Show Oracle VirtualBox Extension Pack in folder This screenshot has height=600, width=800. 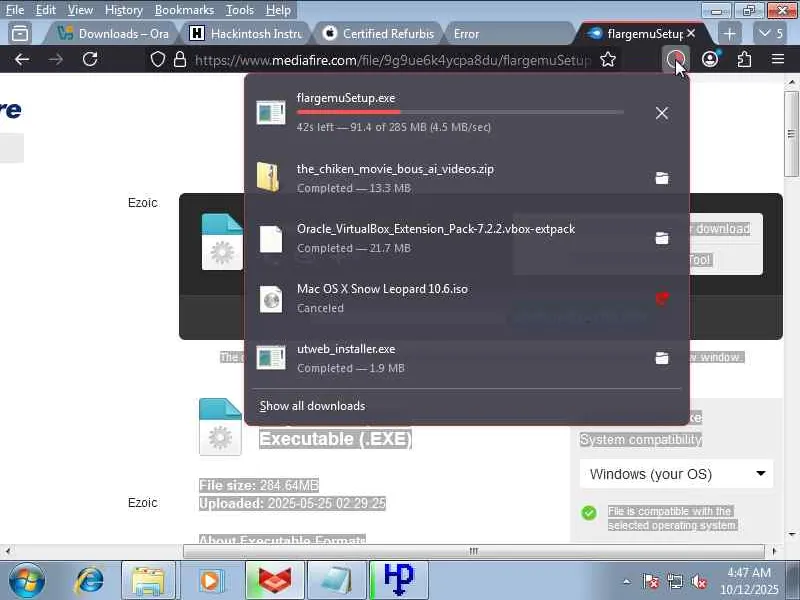pyautogui.click(x=662, y=238)
